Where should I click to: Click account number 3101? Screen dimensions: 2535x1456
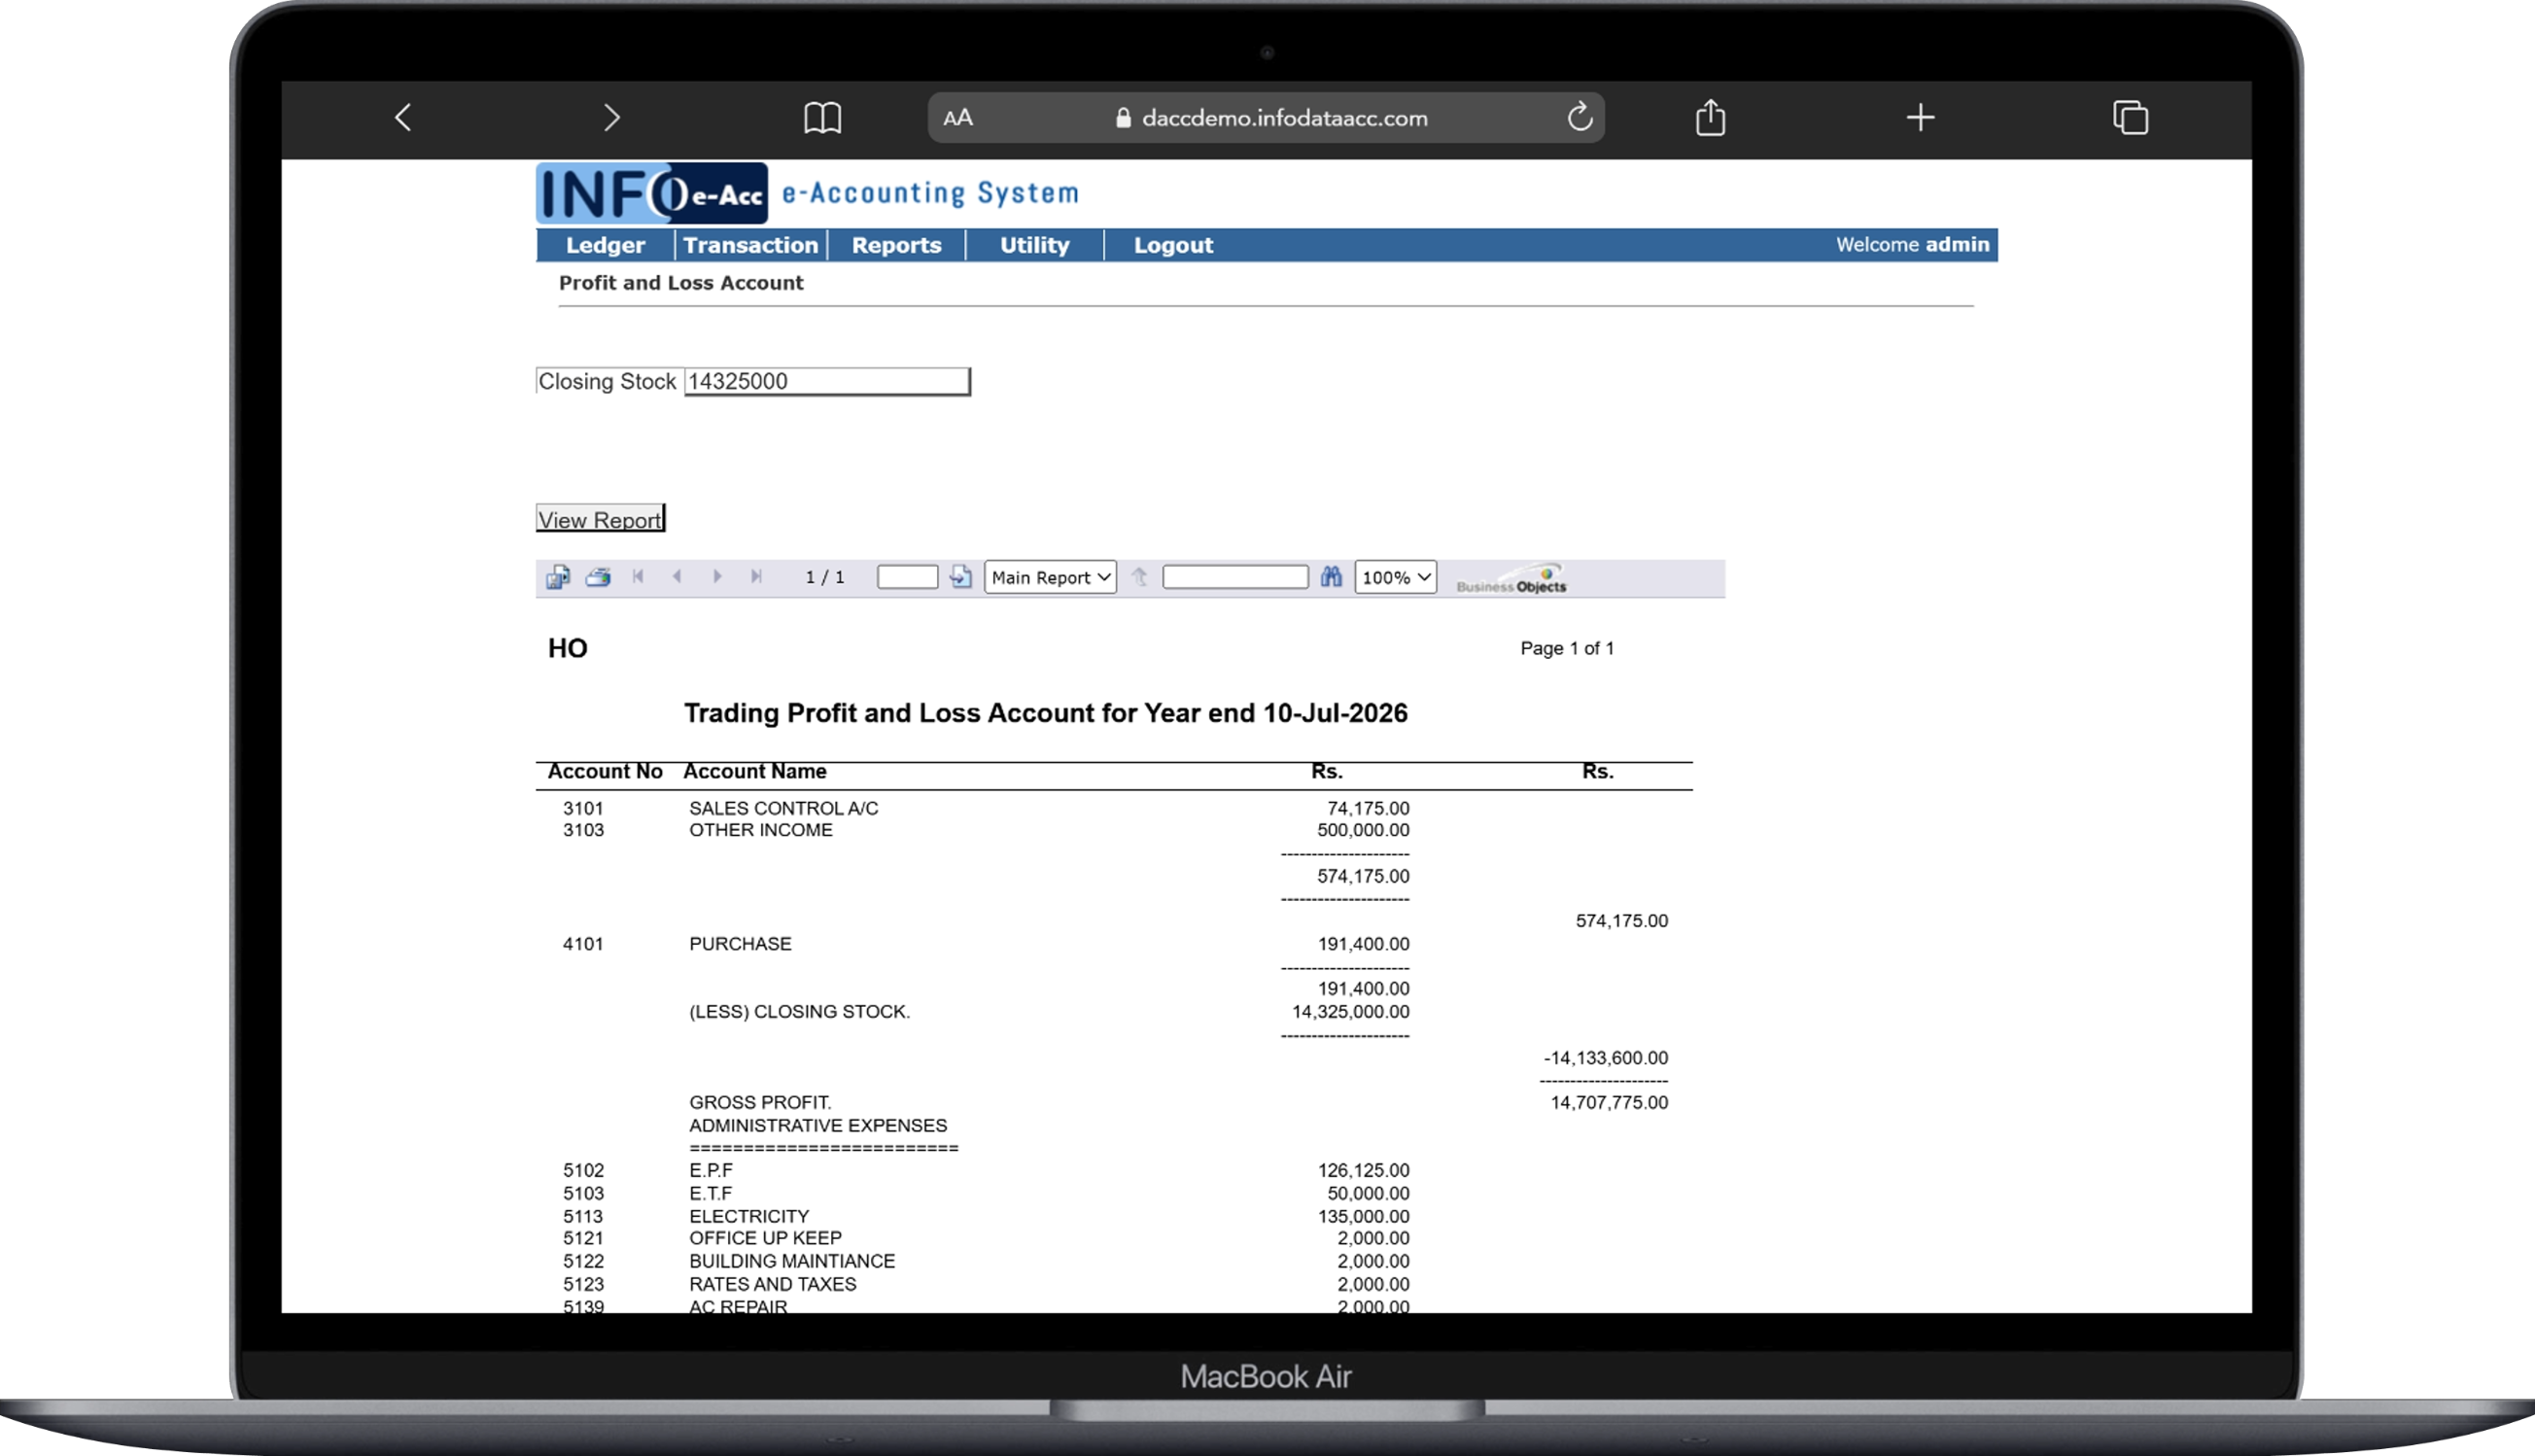pos(583,808)
